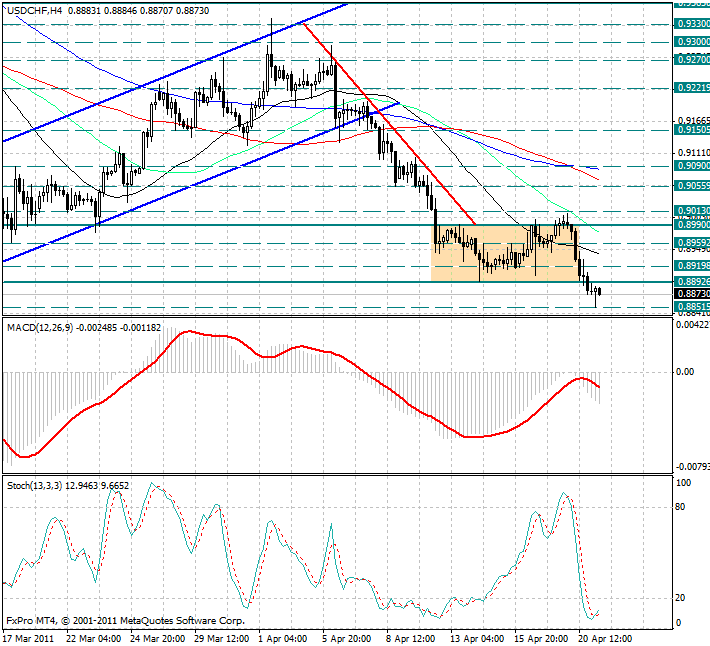Screen dimensions: 710x646
Task: Click the 8 Apr 12:00 time axis label
Action: click(411, 639)
